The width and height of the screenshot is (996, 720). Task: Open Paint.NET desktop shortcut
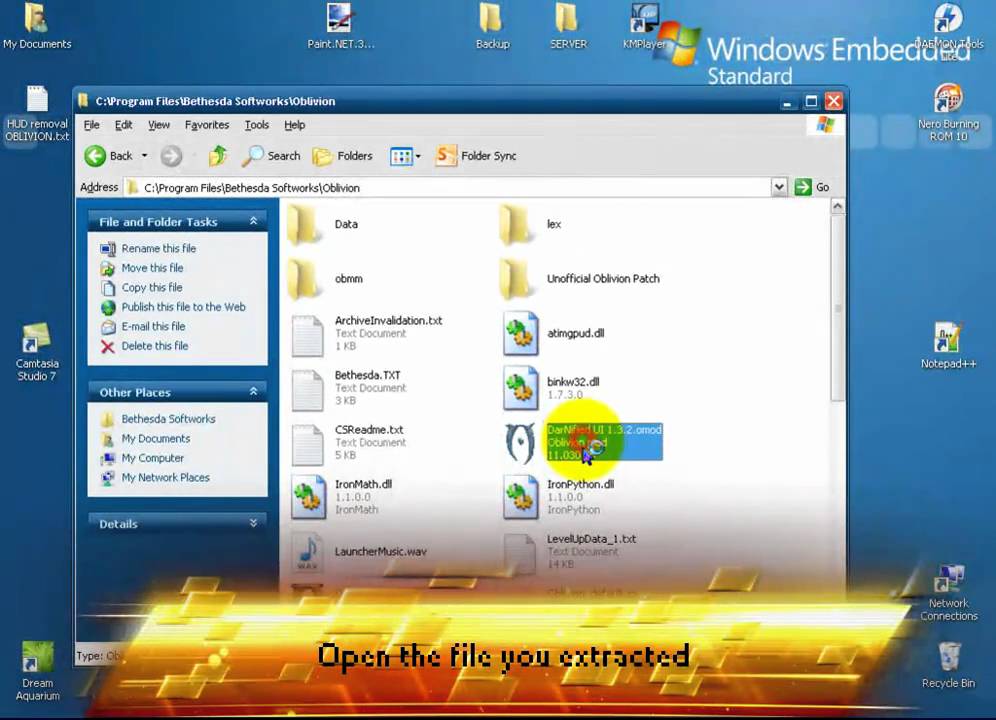(340, 25)
